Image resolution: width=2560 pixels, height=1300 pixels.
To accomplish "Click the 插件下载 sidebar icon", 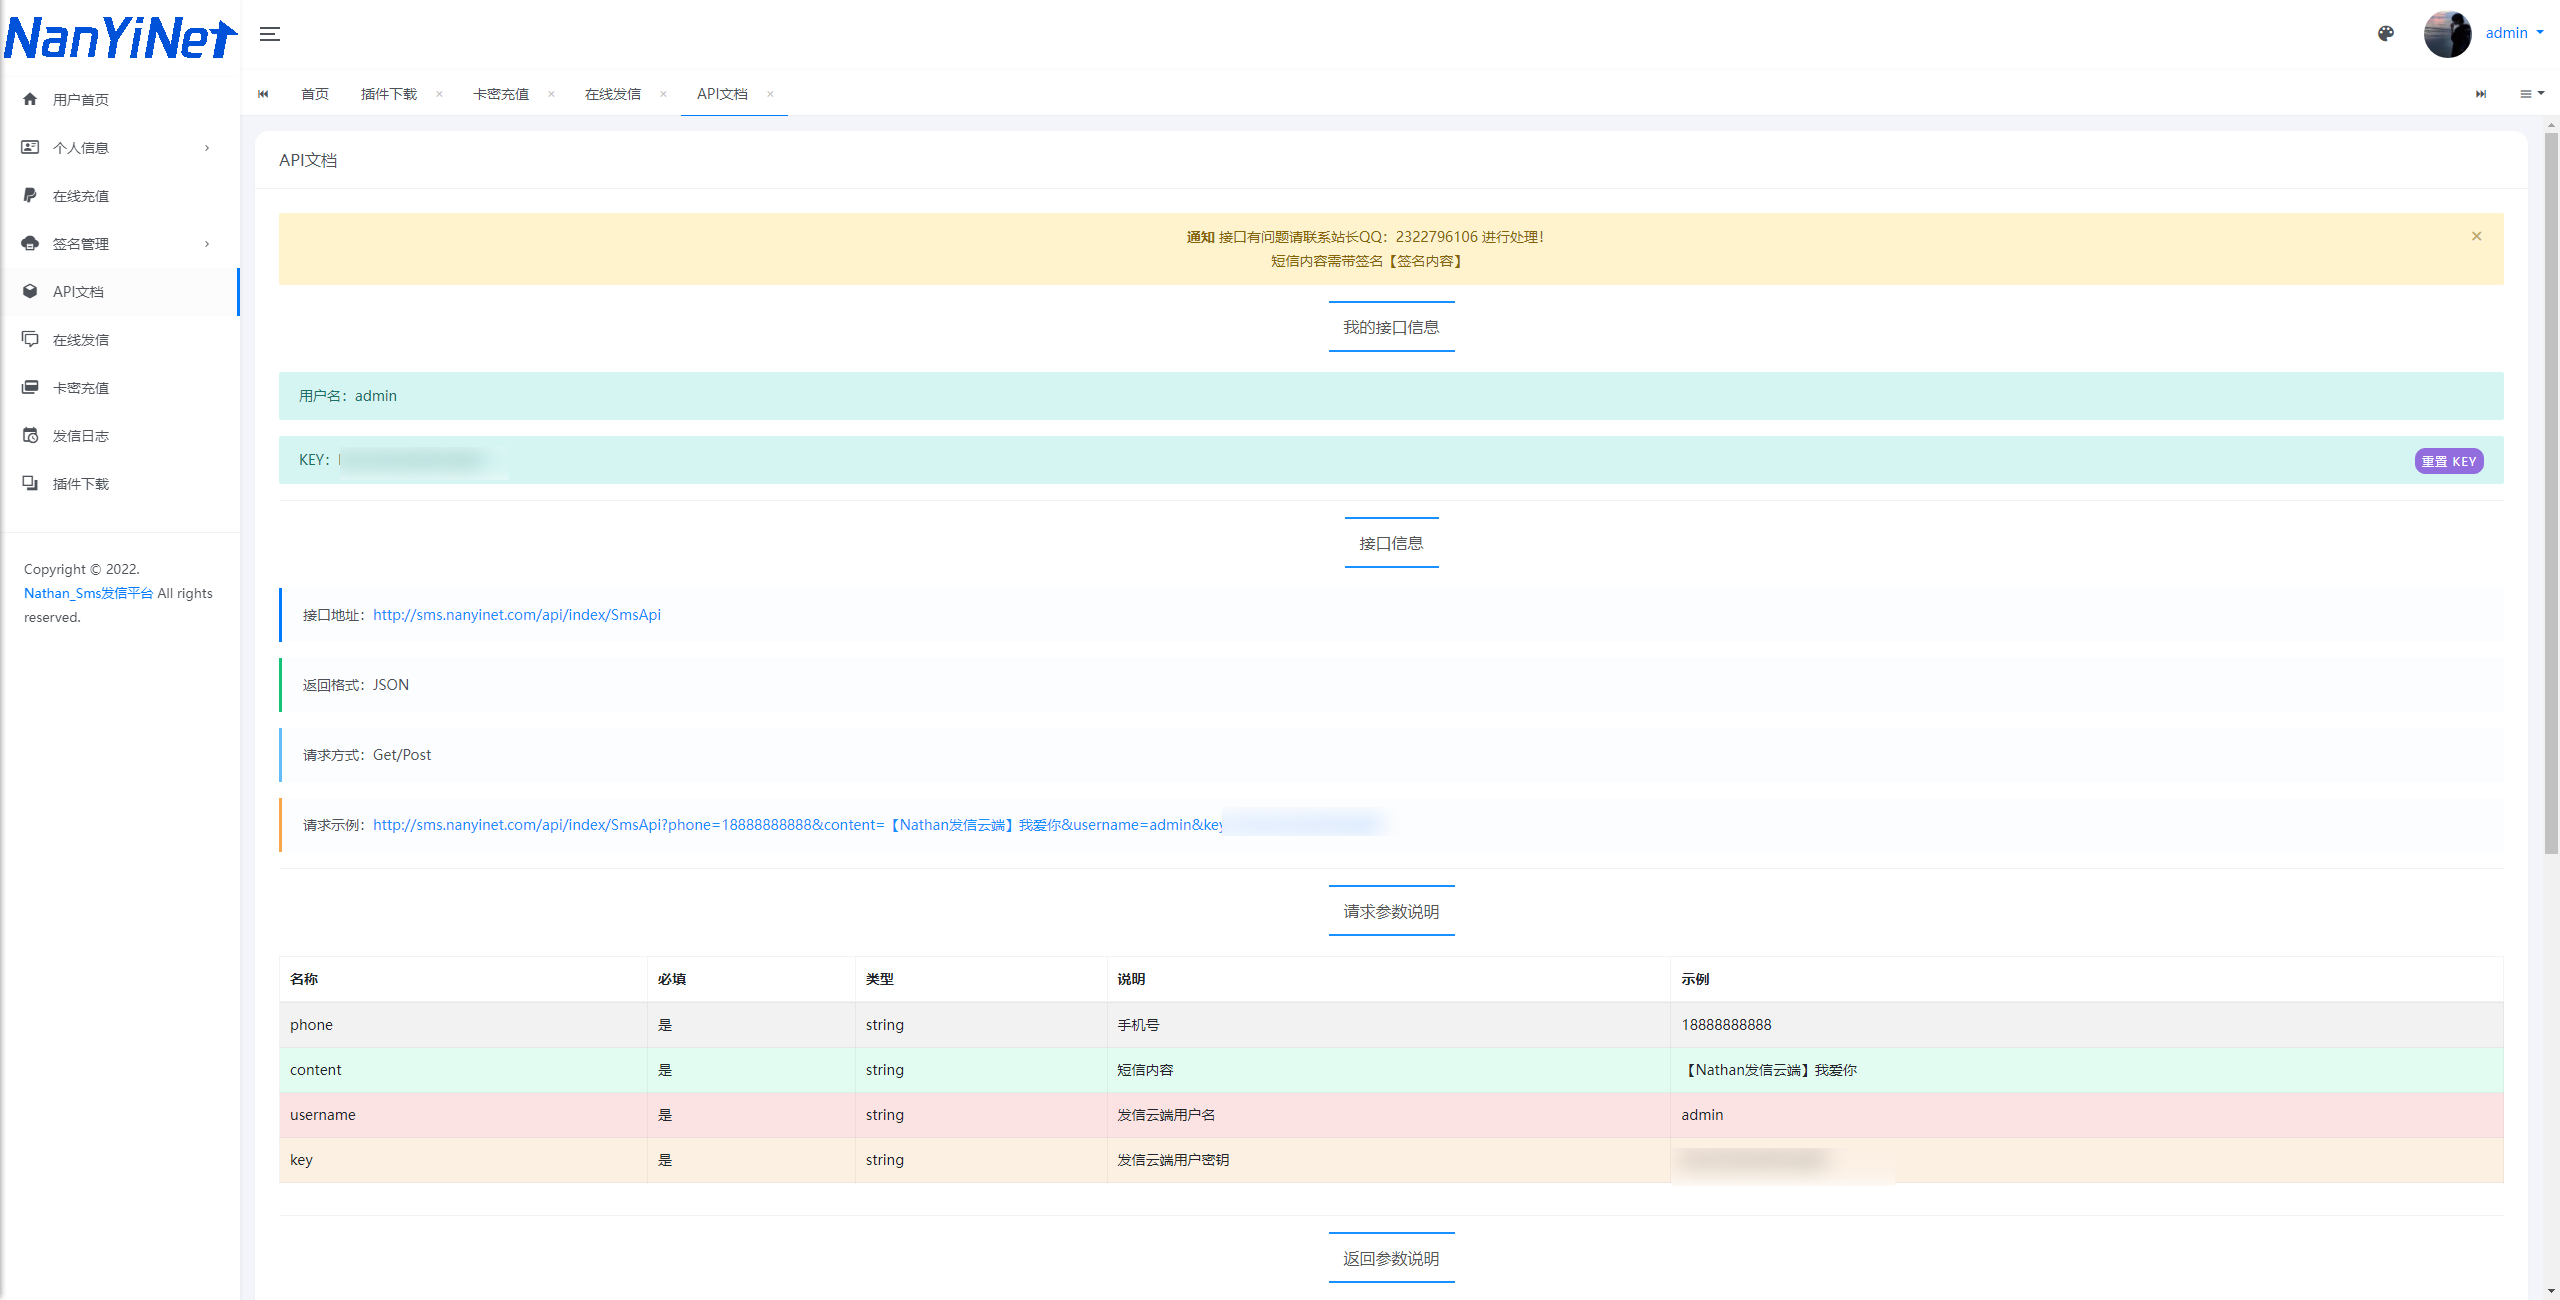I will [30, 483].
